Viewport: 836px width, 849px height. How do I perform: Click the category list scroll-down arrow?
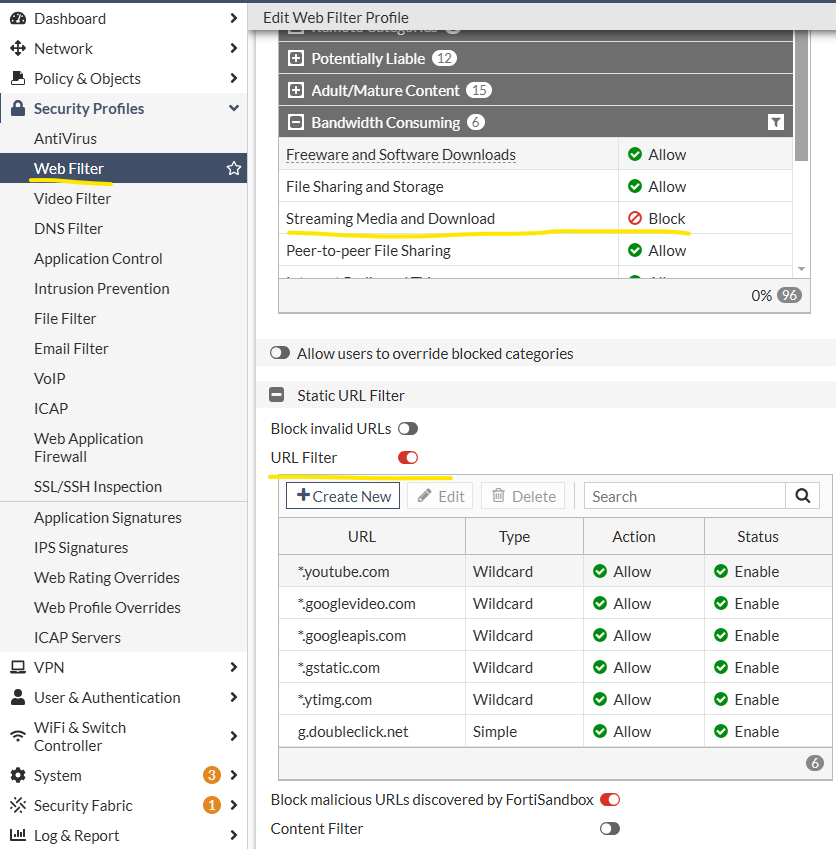pyautogui.click(x=801, y=269)
